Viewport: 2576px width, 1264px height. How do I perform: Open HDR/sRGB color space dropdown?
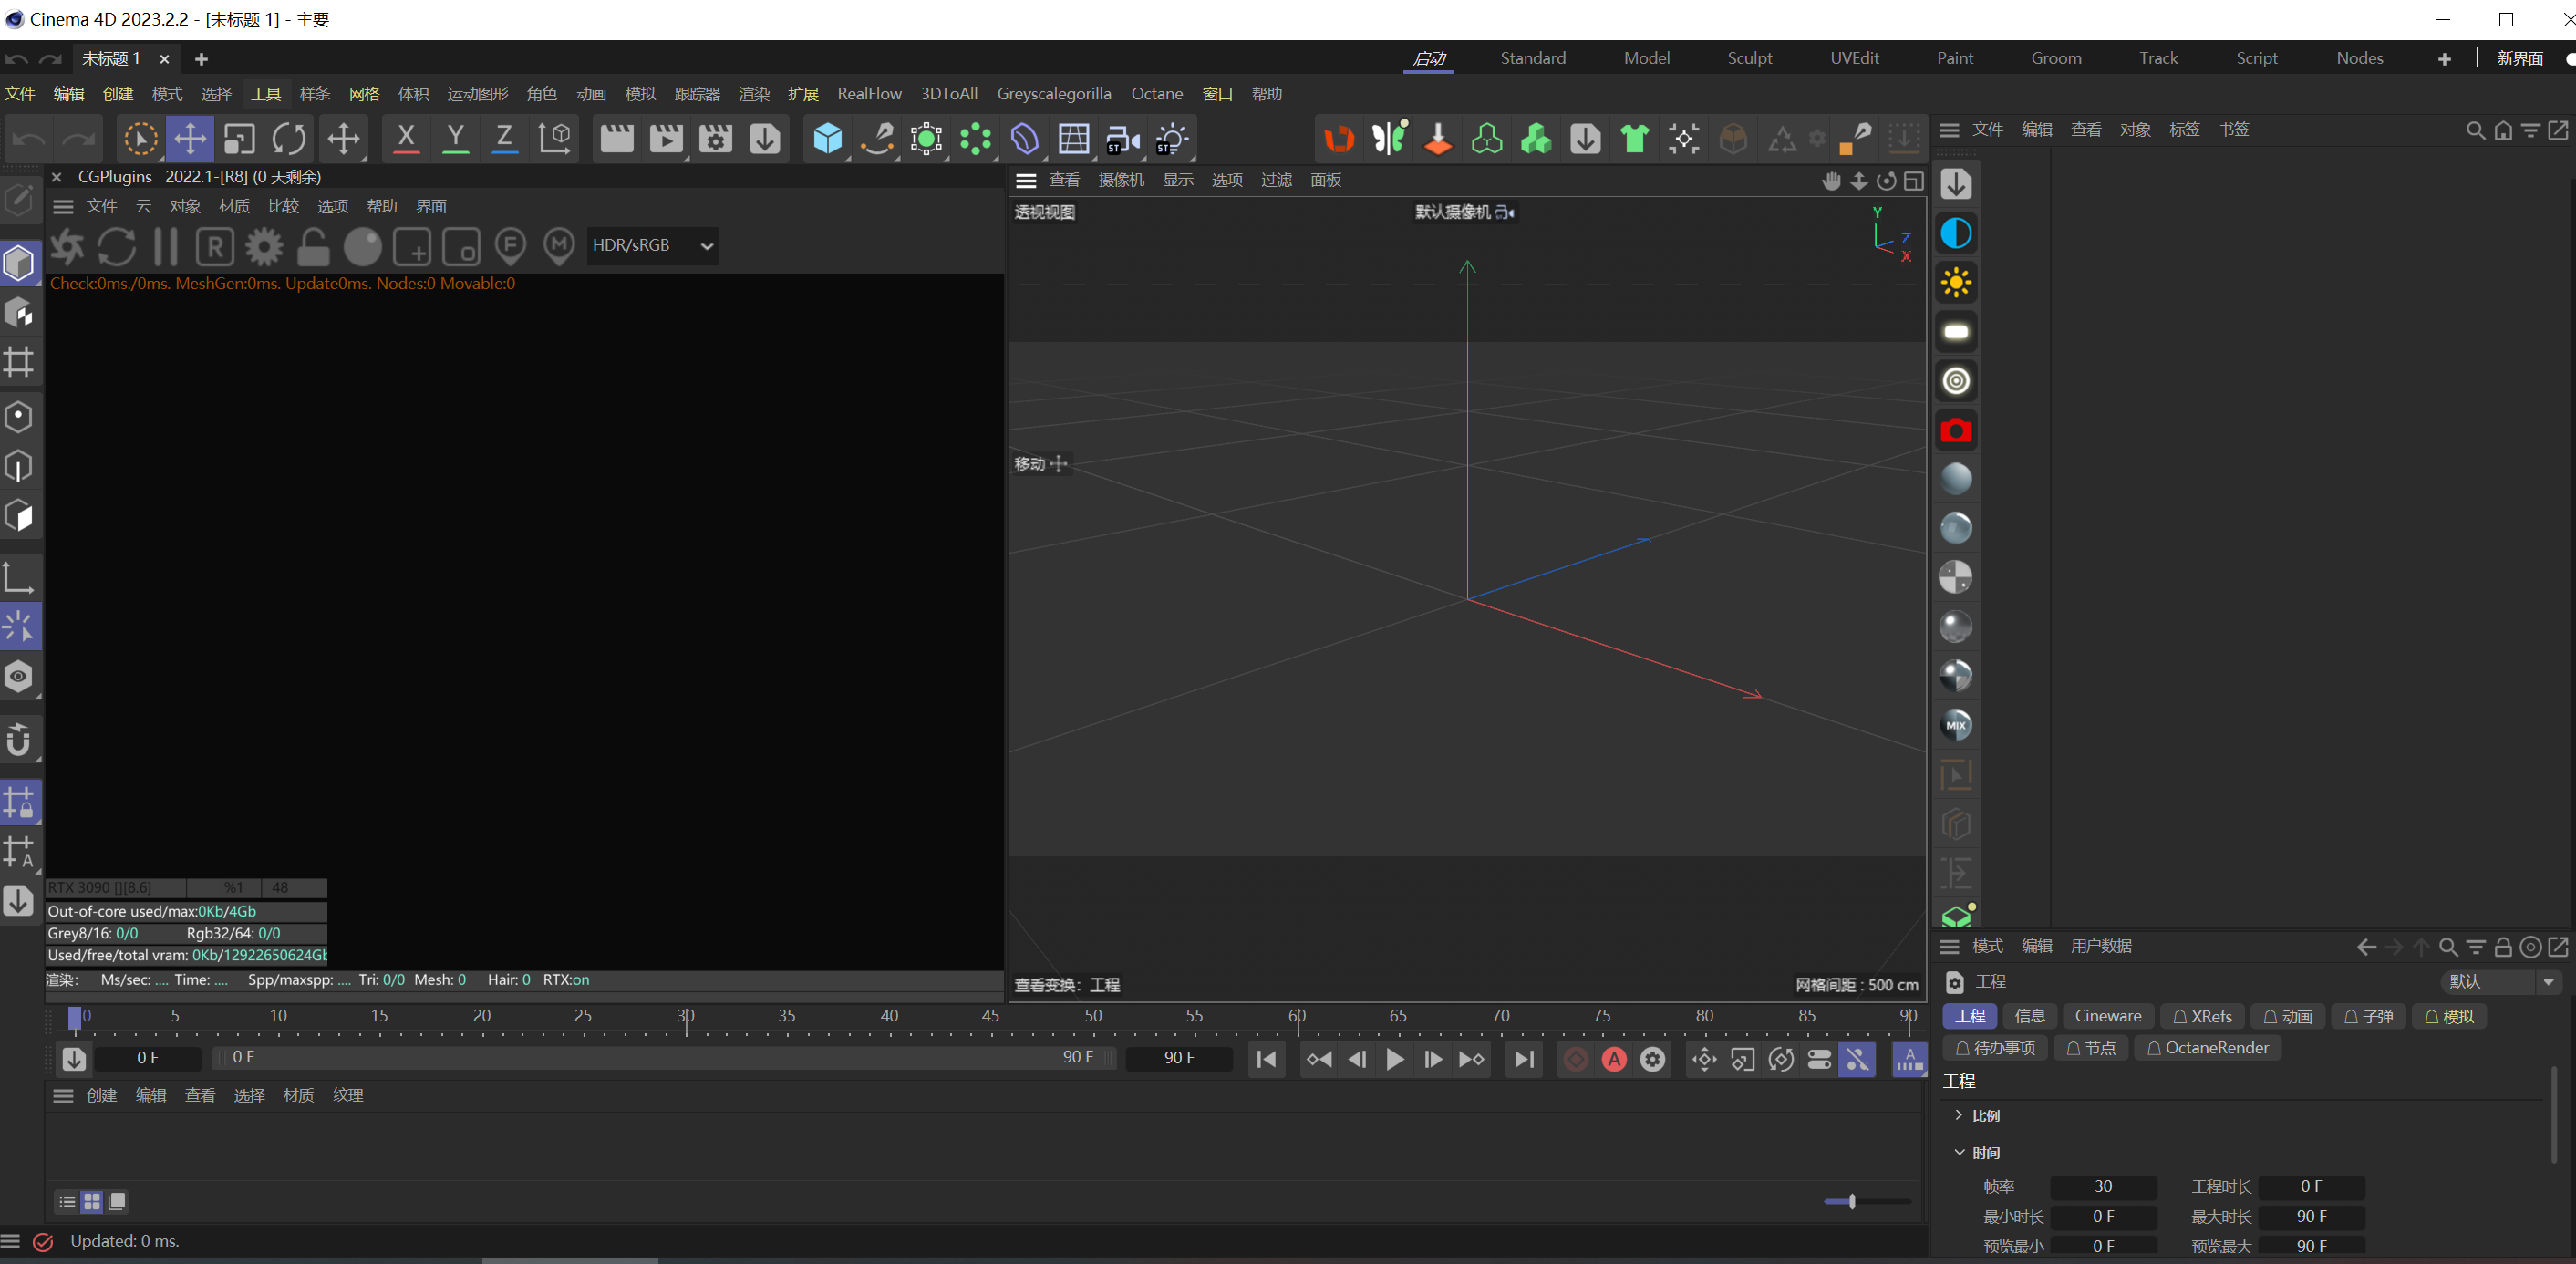(x=652, y=245)
